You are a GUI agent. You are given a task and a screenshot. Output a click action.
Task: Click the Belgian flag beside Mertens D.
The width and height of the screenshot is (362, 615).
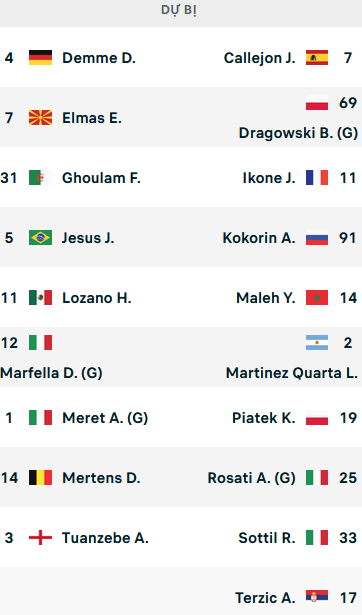pyautogui.click(x=40, y=478)
